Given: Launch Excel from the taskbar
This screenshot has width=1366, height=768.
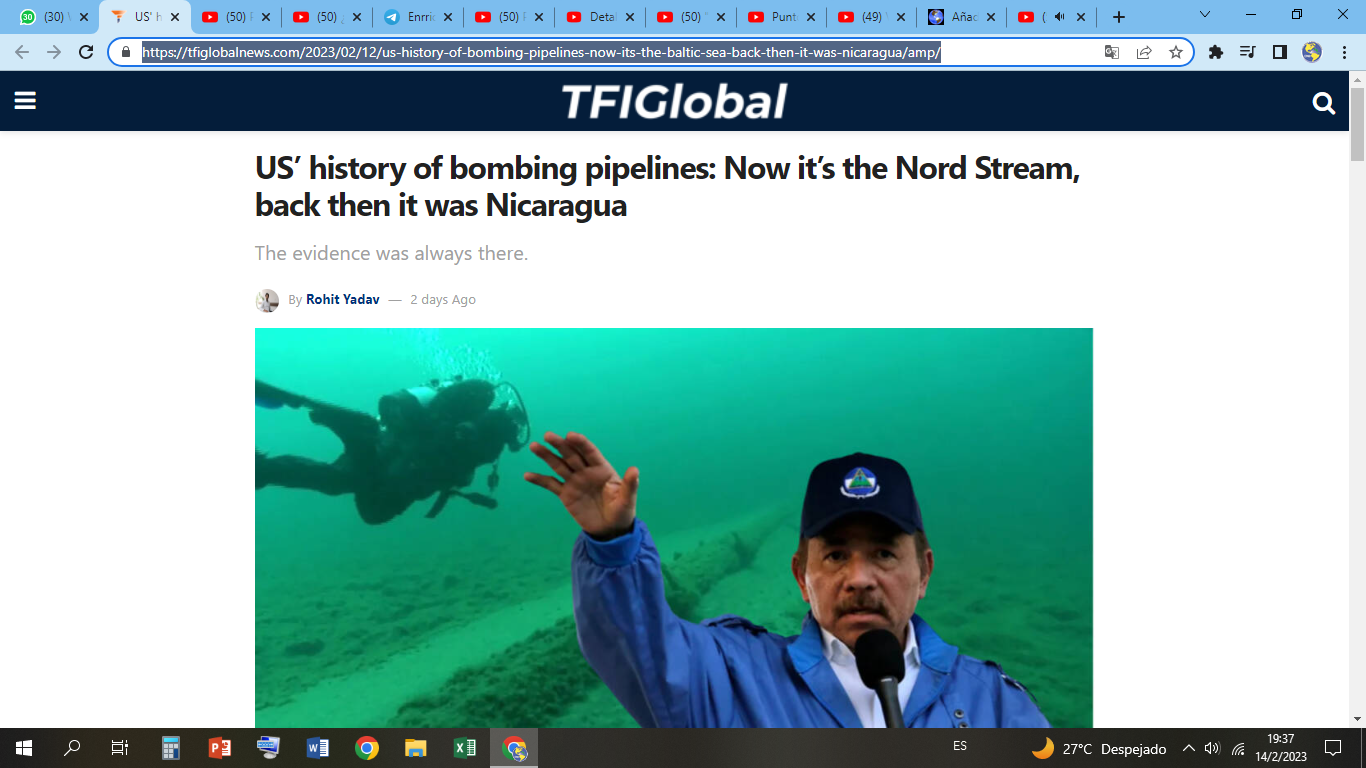Looking at the screenshot, I should click(x=465, y=748).
